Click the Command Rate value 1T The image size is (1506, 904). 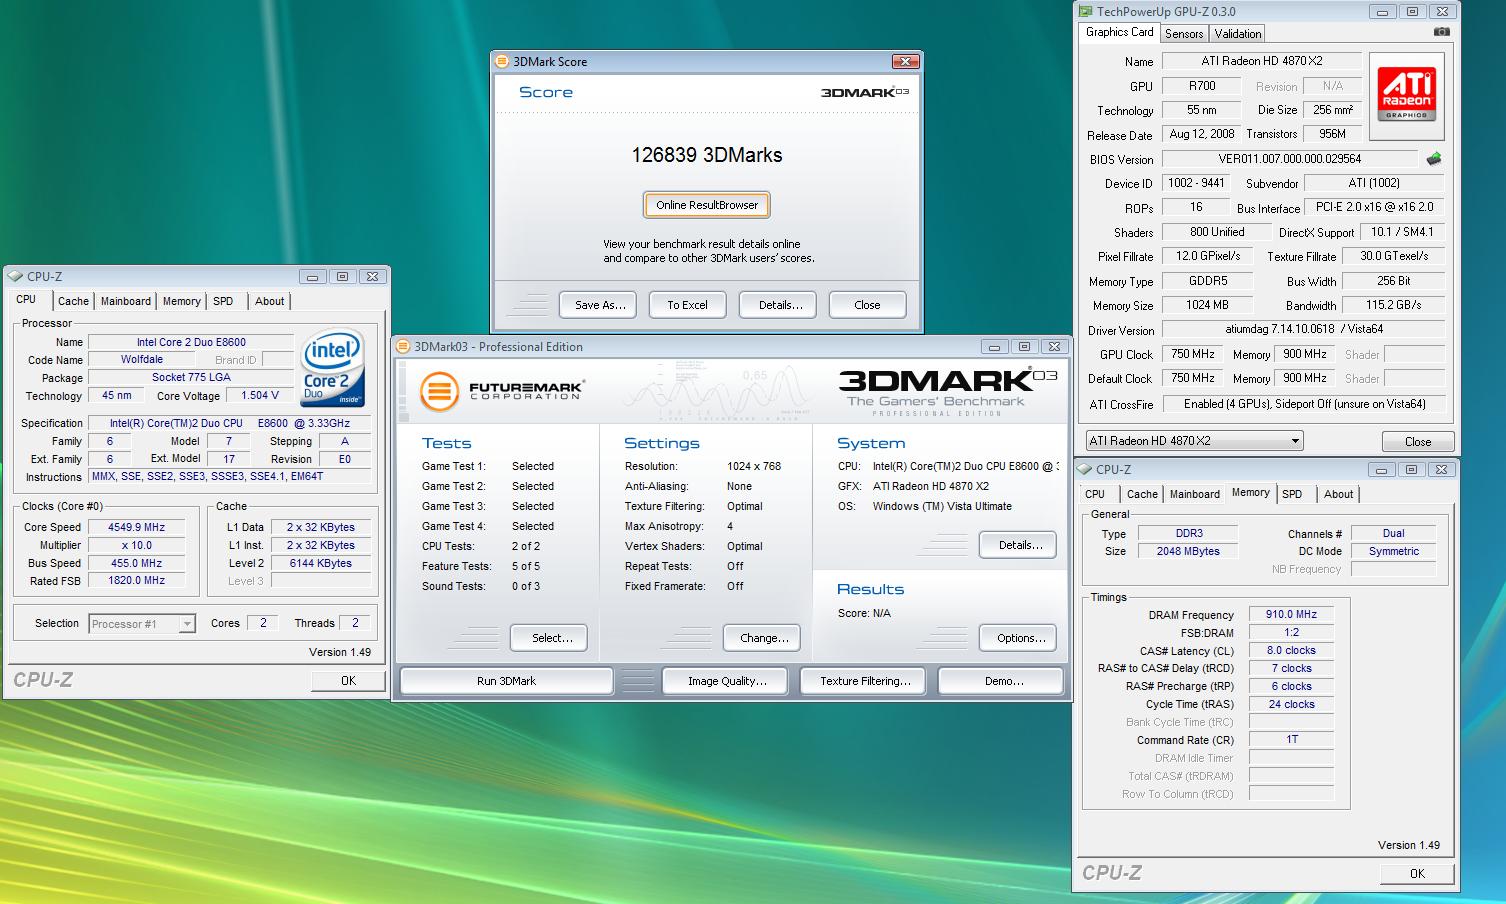(1291, 740)
